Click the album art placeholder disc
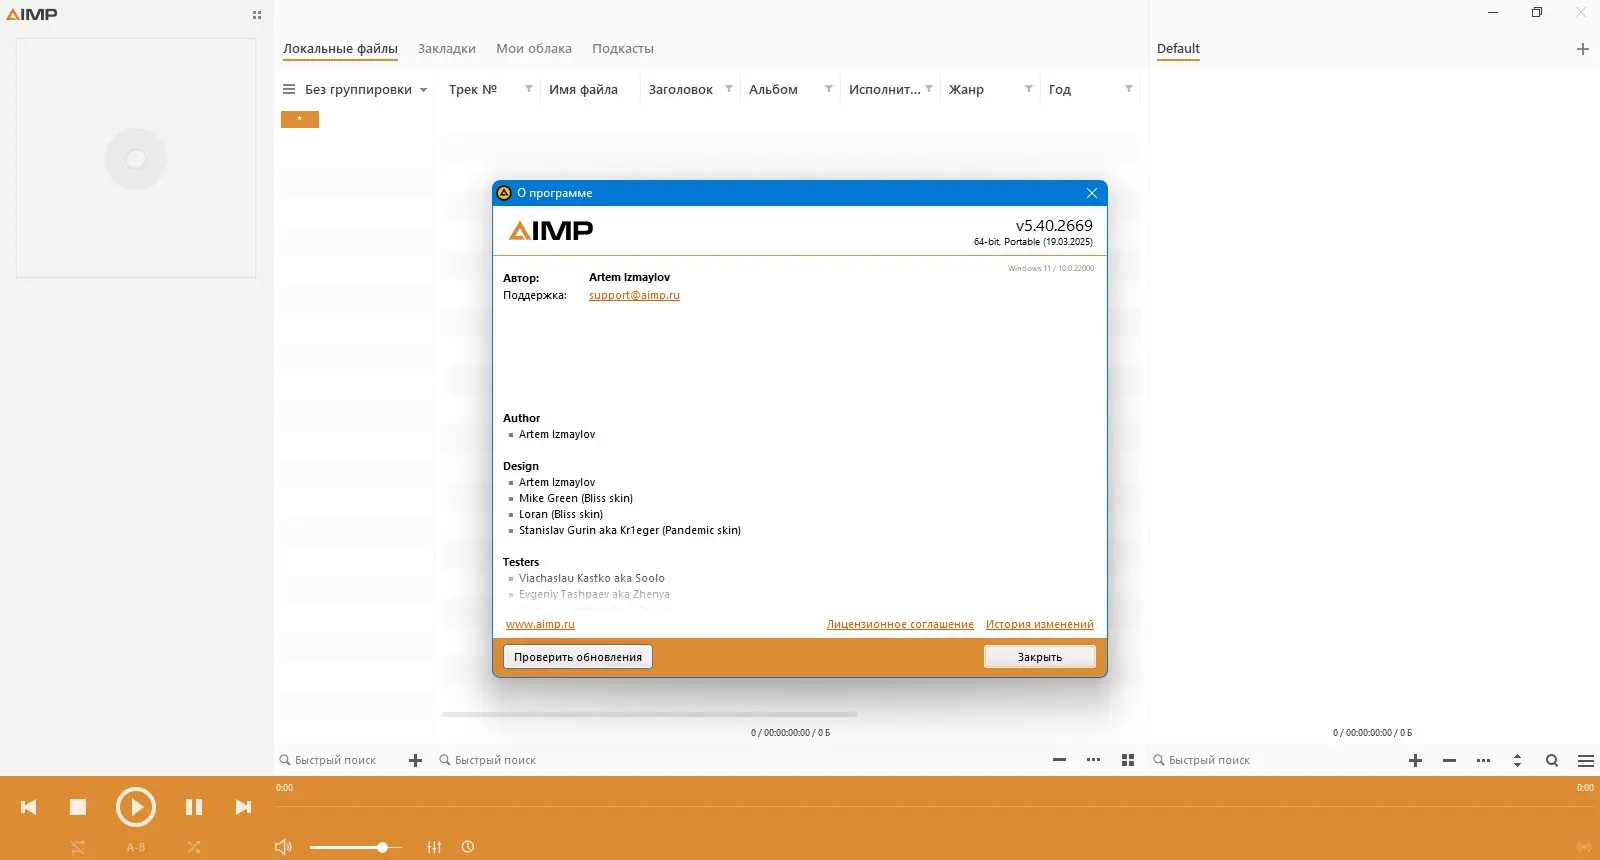The height and width of the screenshot is (860, 1600). (136, 159)
